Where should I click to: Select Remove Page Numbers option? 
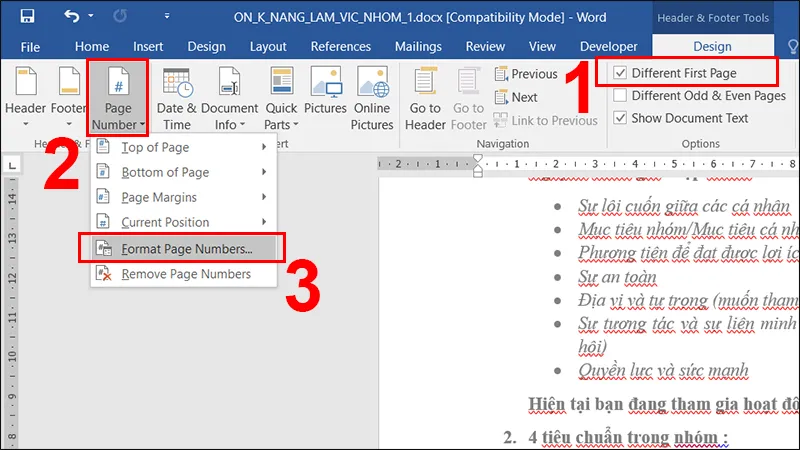pyautogui.click(x=186, y=273)
